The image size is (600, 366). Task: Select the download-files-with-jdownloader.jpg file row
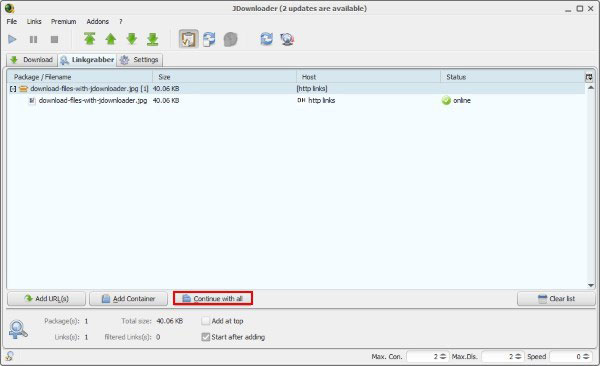pyautogui.click(x=296, y=100)
